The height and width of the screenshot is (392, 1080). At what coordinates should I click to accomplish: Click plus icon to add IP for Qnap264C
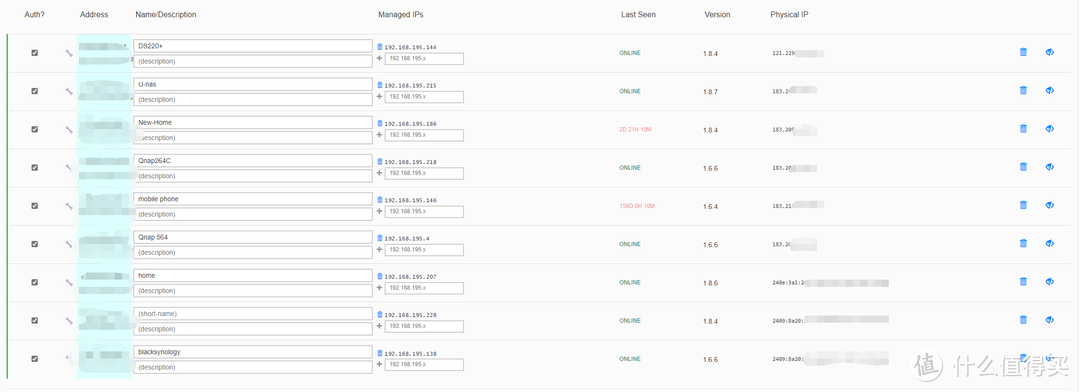[380, 174]
